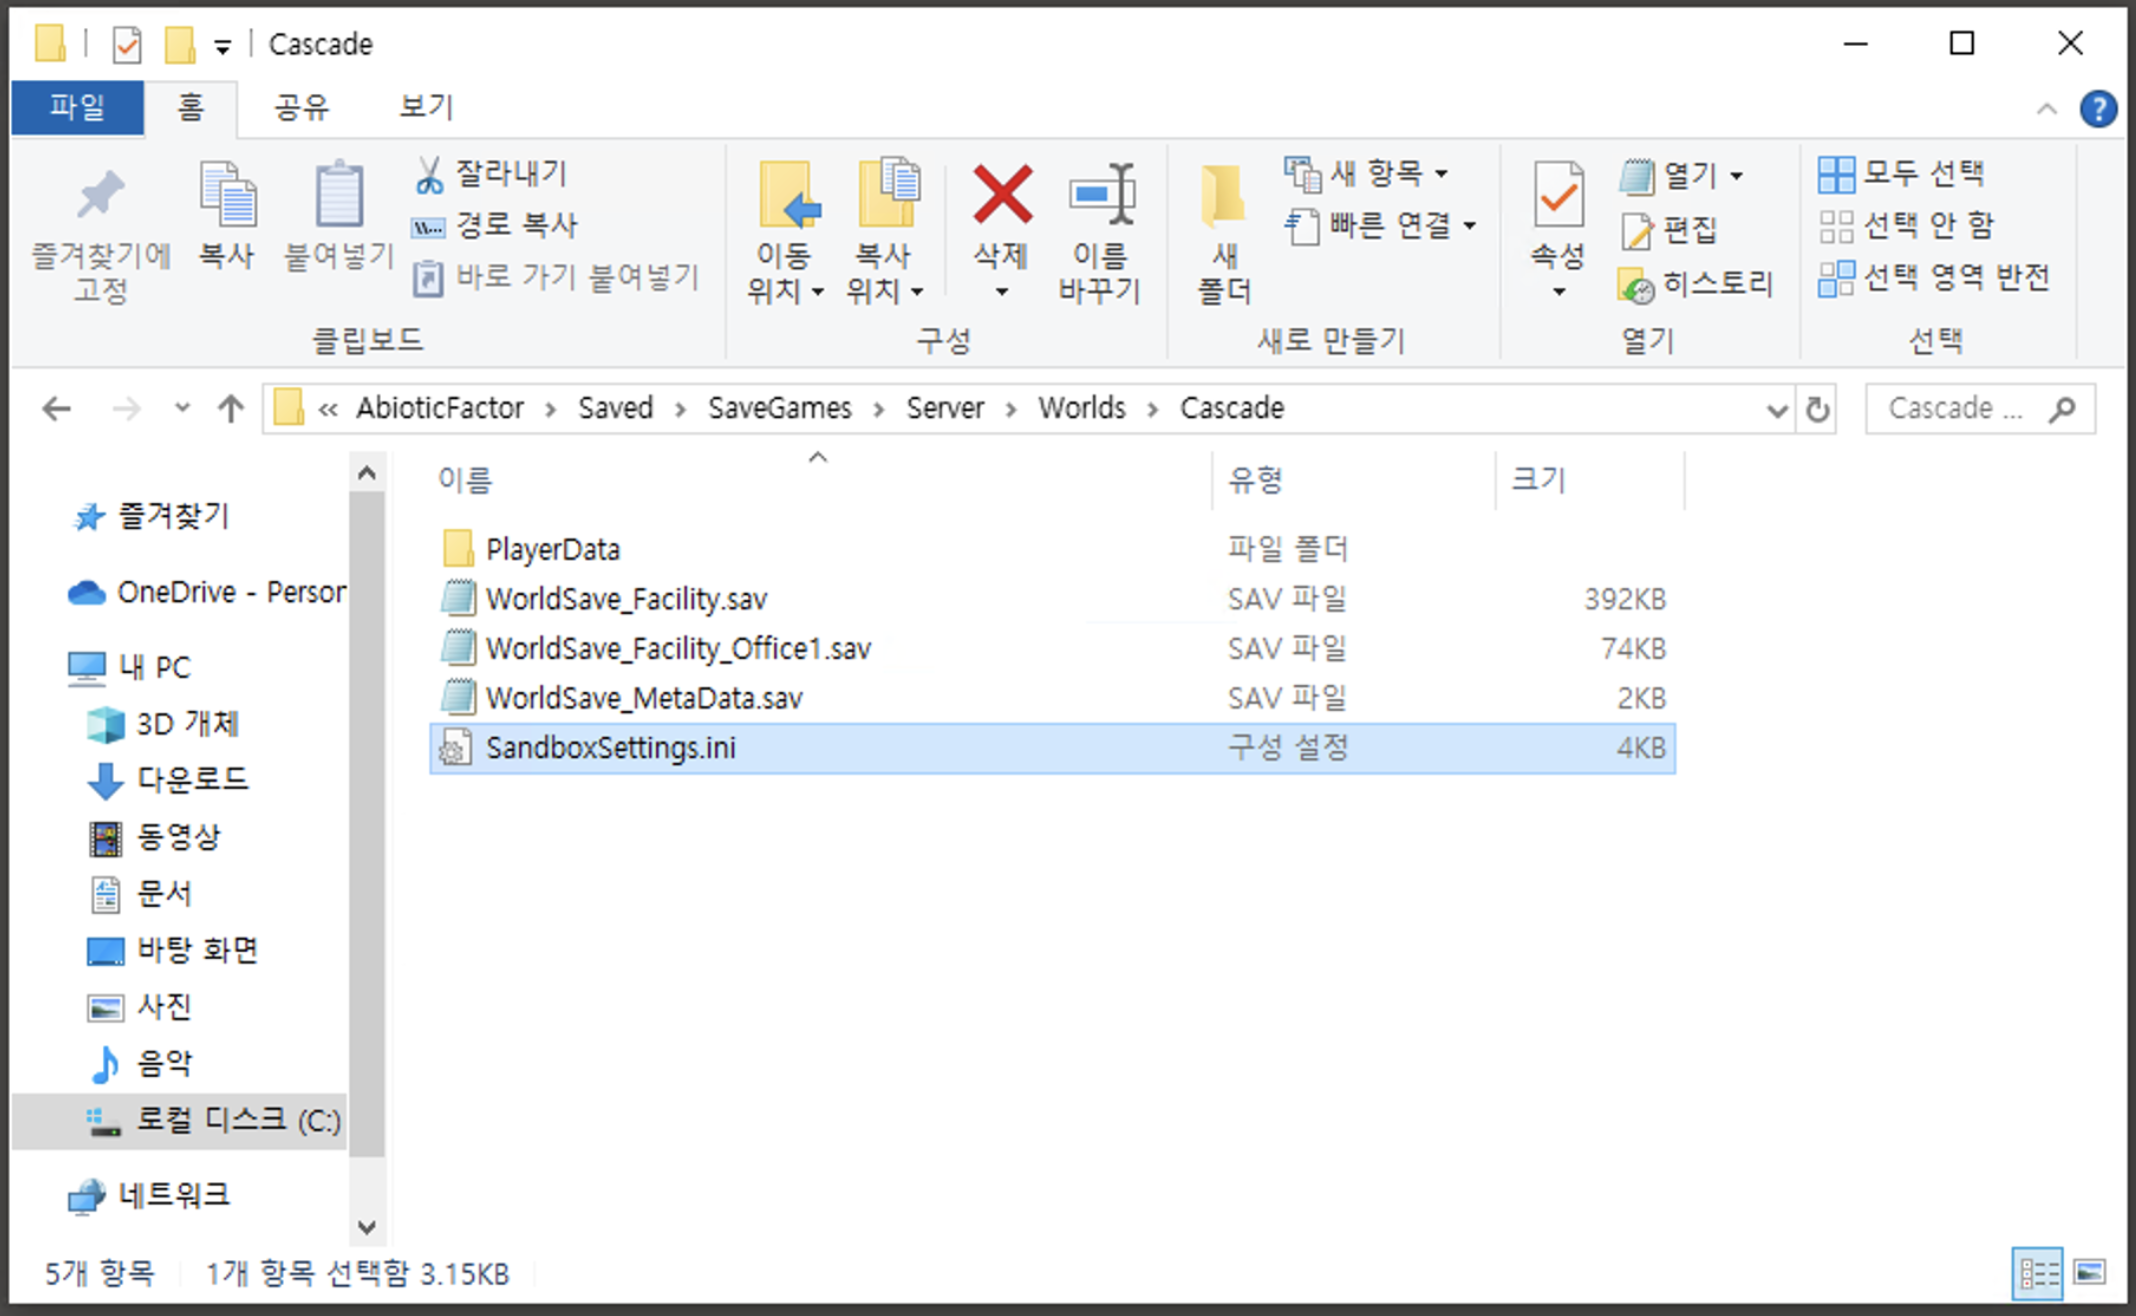Select the PlayerData folder
The width and height of the screenshot is (2136, 1316).
click(1052, 549)
